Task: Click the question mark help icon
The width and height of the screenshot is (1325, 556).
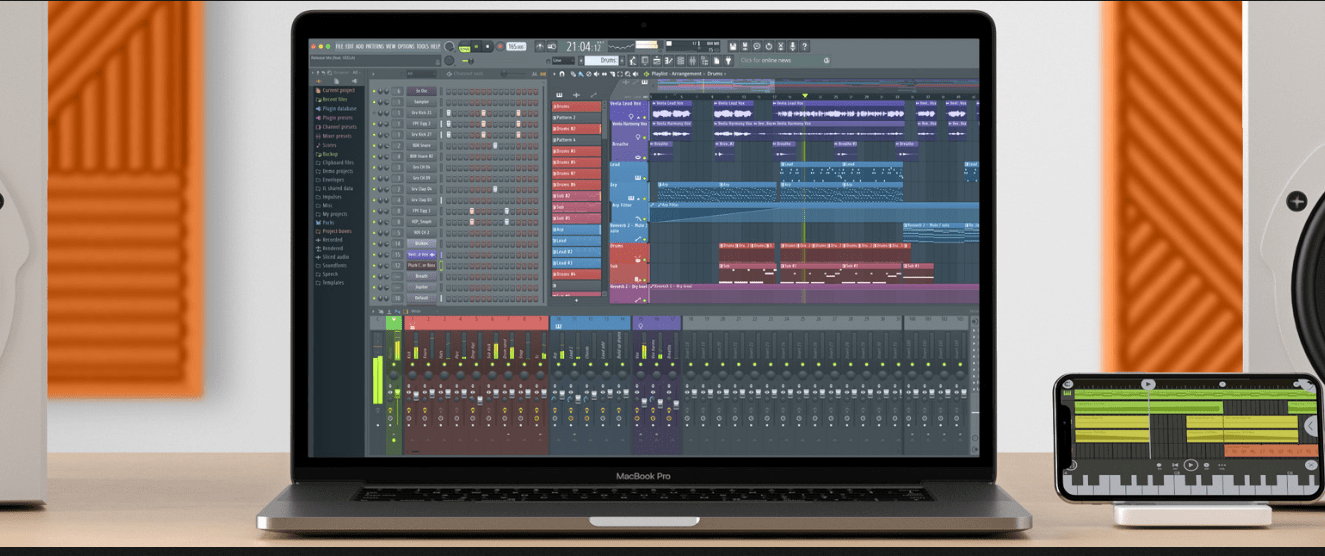Action: pos(805,46)
